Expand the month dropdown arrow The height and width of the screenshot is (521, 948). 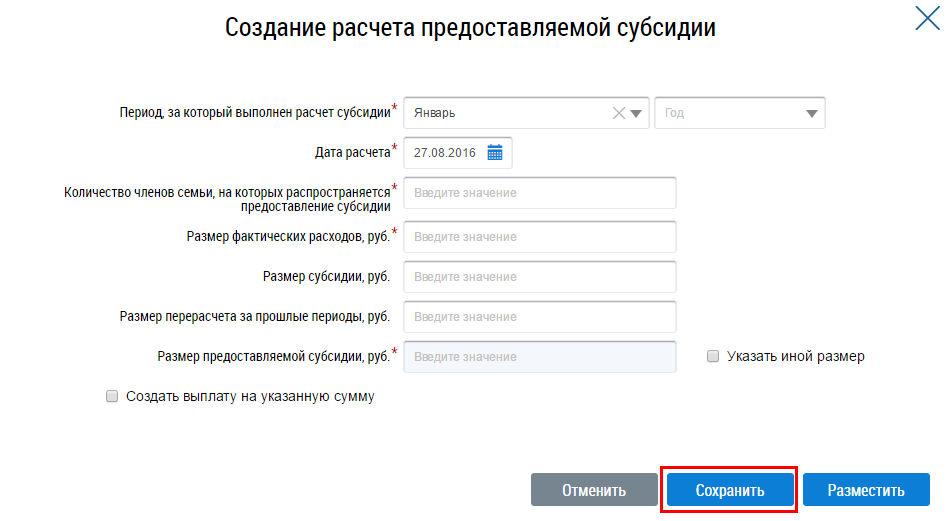pos(637,113)
